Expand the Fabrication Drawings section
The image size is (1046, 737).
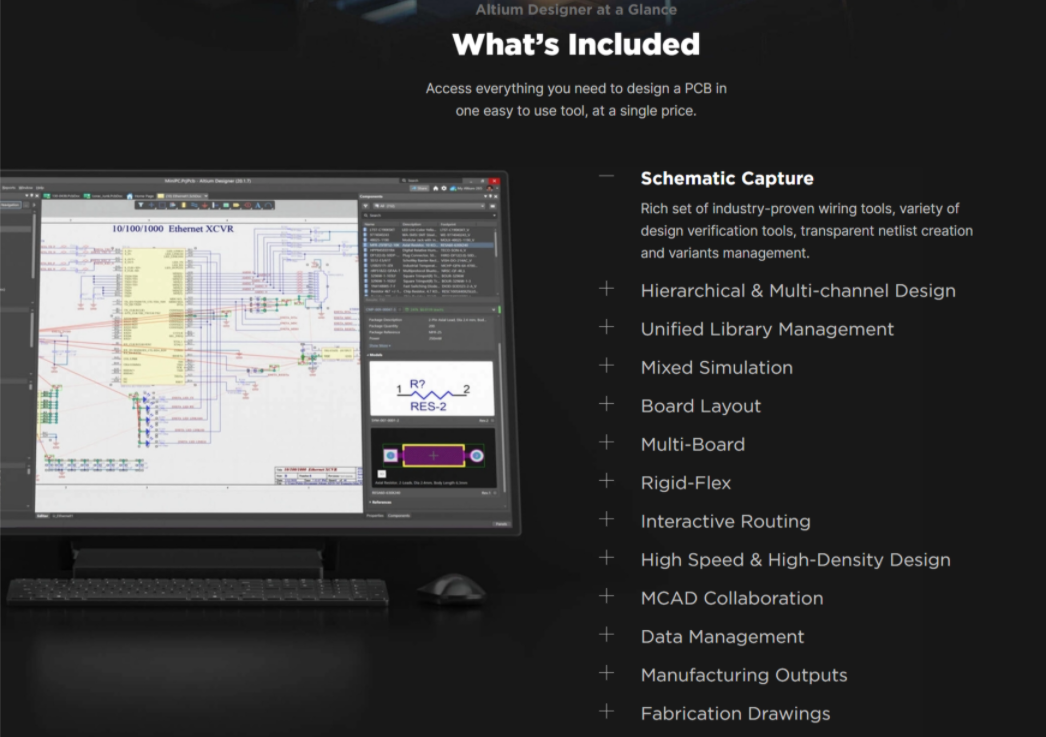606,711
